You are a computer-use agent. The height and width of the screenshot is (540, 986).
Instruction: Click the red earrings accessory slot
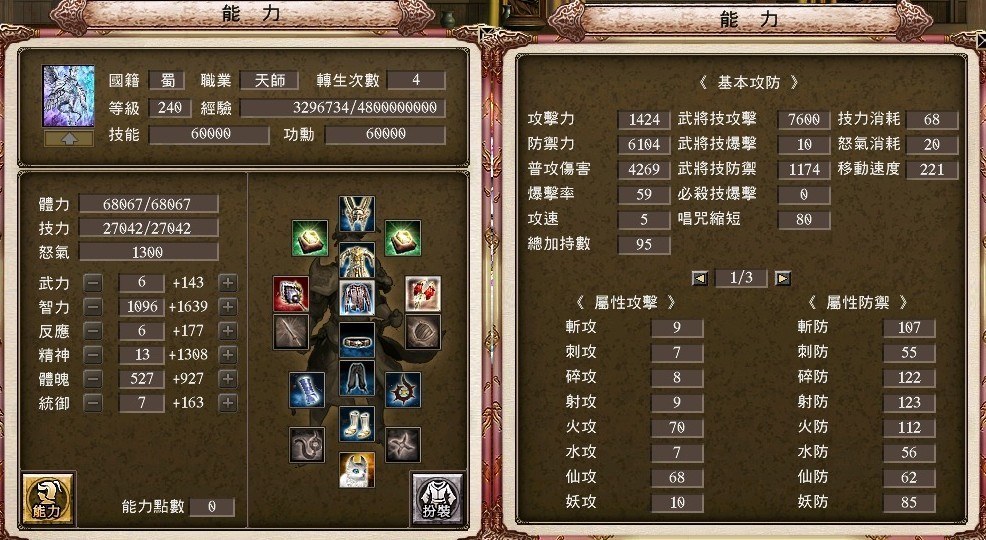(423, 294)
